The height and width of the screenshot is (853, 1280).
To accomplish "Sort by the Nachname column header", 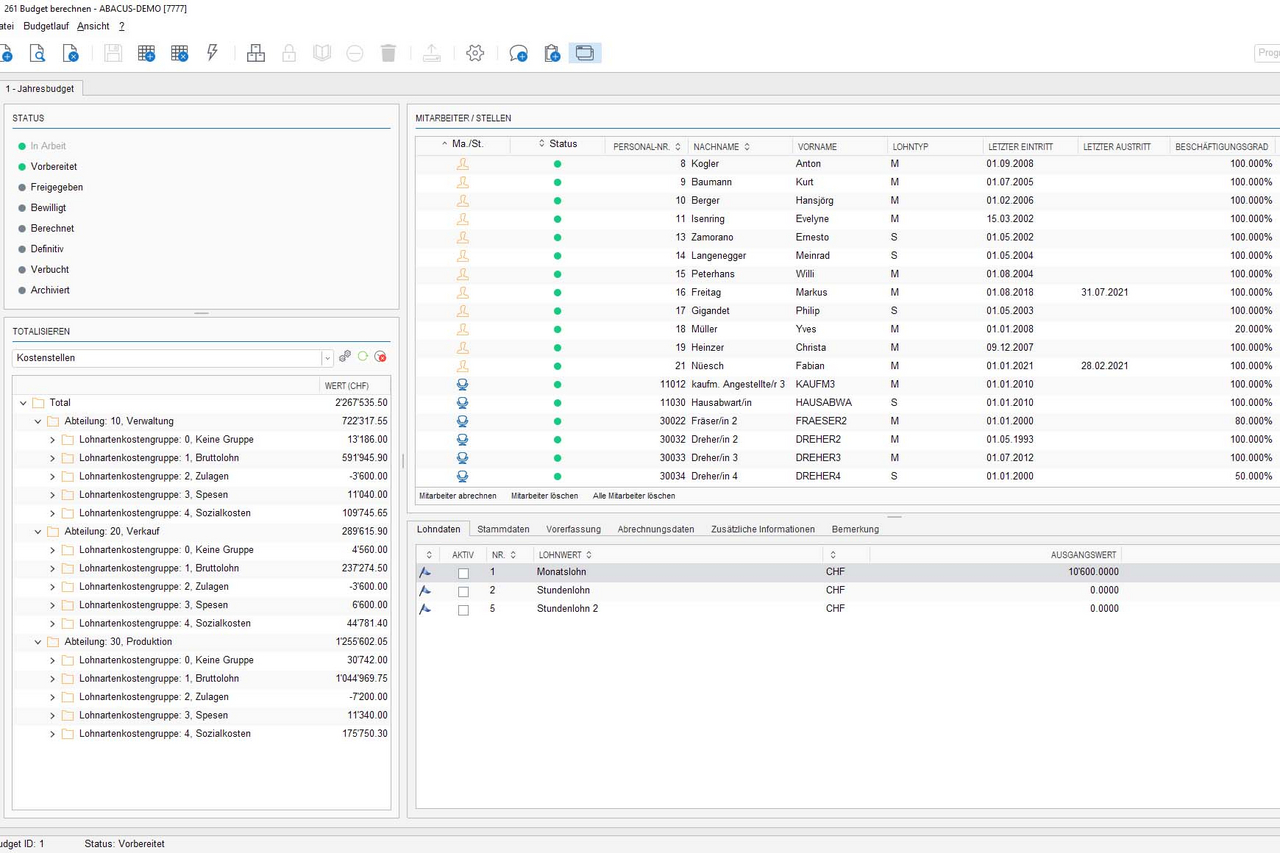I will click(x=715, y=146).
